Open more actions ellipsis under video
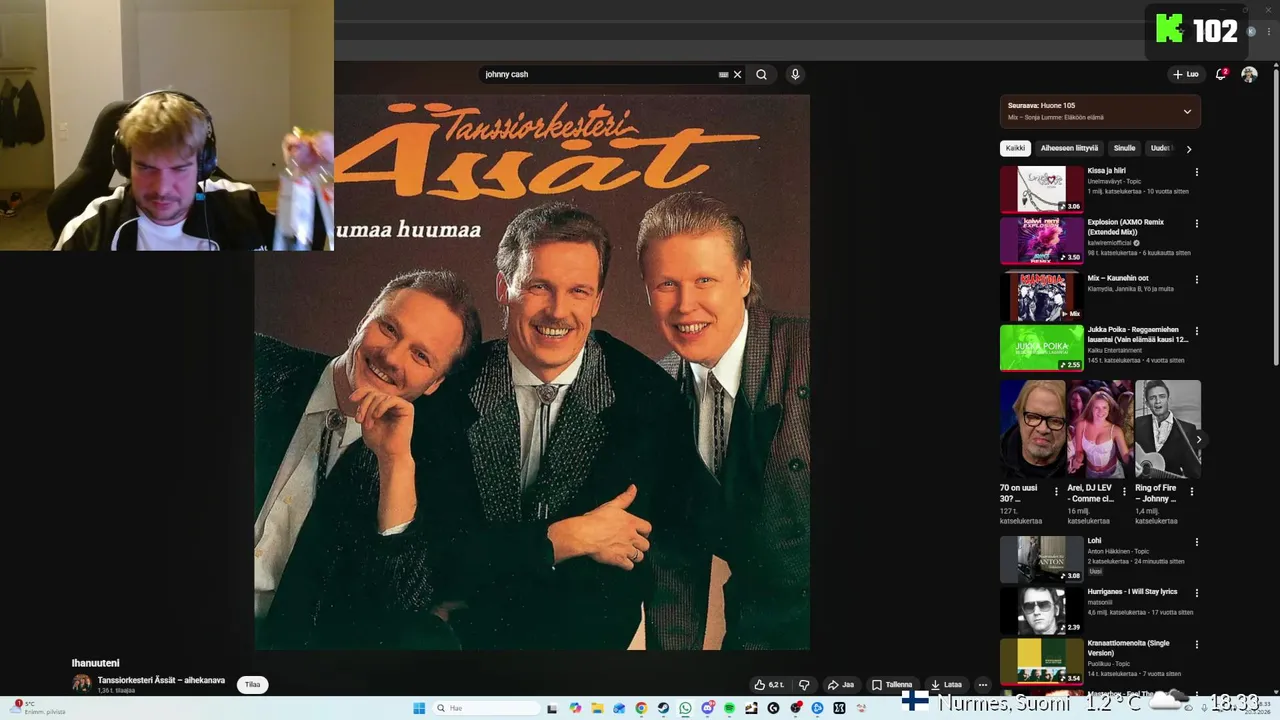This screenshot has width=1280, height=720. point(983,685)
